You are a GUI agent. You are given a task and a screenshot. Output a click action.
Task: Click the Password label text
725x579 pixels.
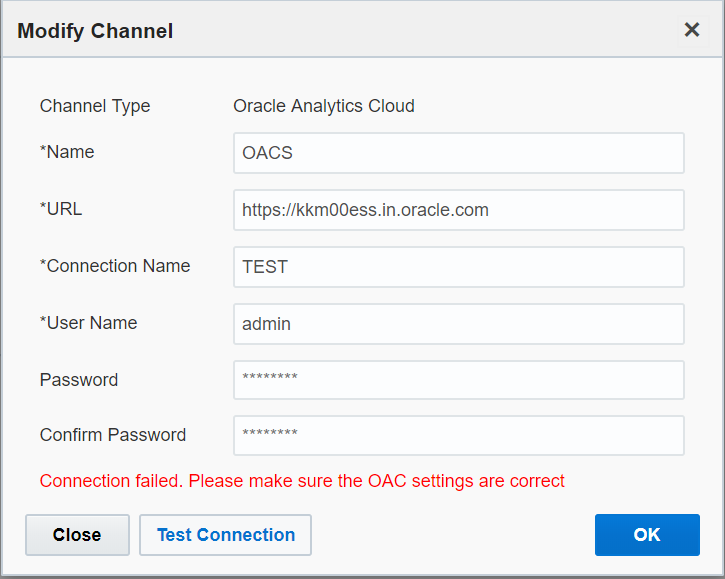pyautogui.click(x=79, y=380)
